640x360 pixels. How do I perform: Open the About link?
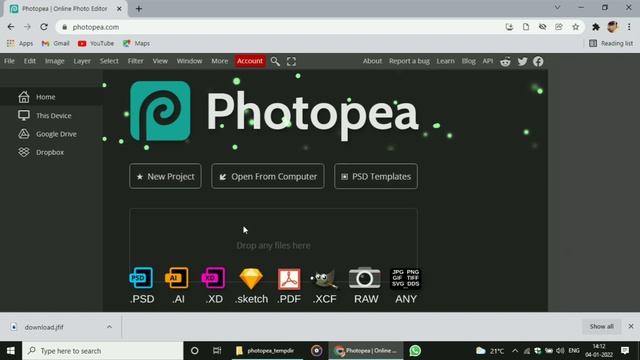372,61
